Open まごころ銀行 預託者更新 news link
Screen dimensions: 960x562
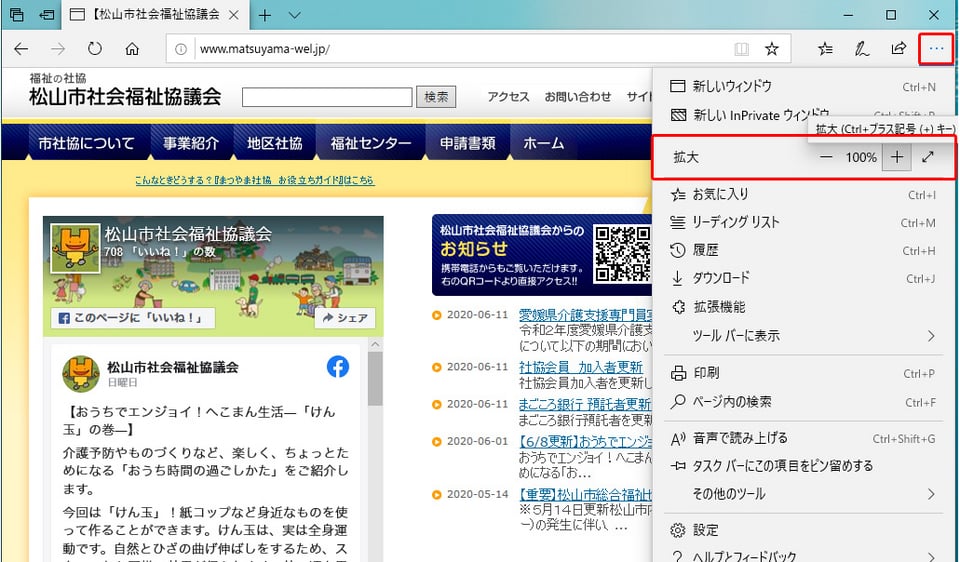click(585, 405)
